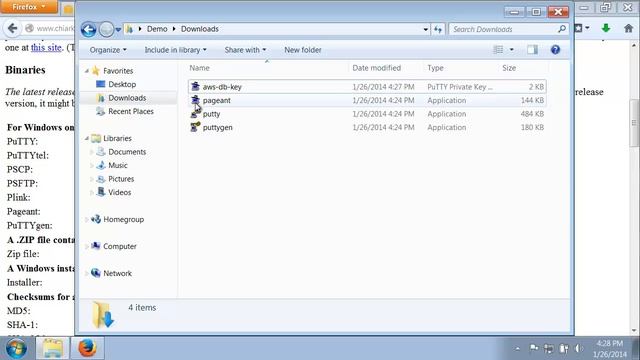Open the recent locations dropdown arrow
640x360 pixels.
(x=118, y=30)
